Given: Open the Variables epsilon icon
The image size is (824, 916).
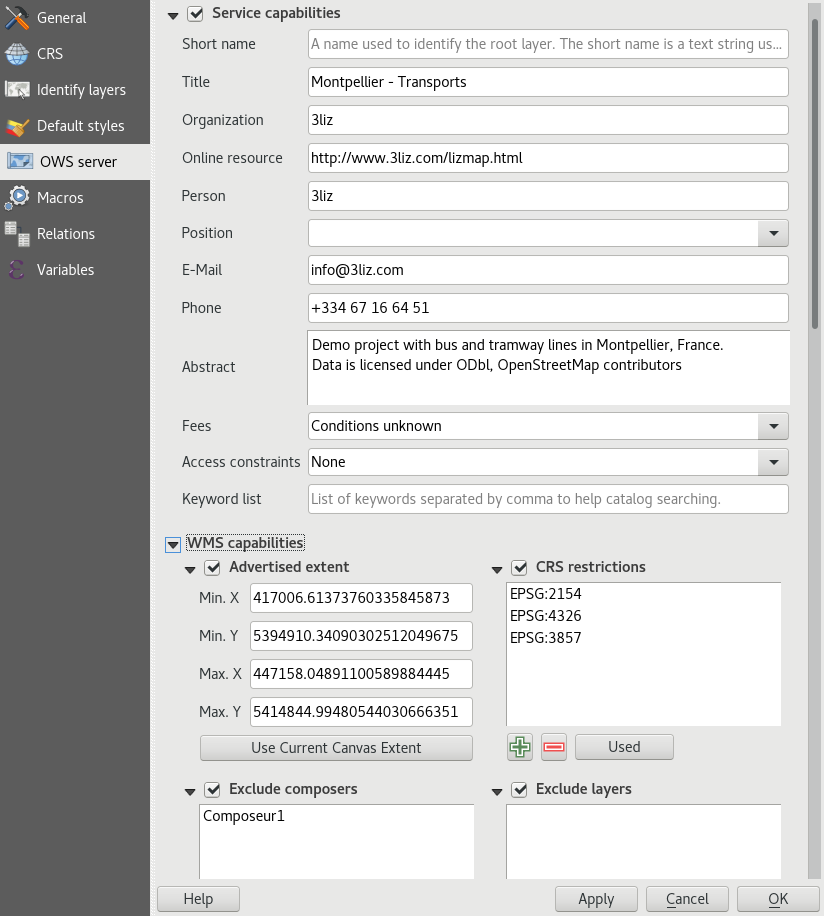Looking at the screenshot, I should [x=17, y=270].
